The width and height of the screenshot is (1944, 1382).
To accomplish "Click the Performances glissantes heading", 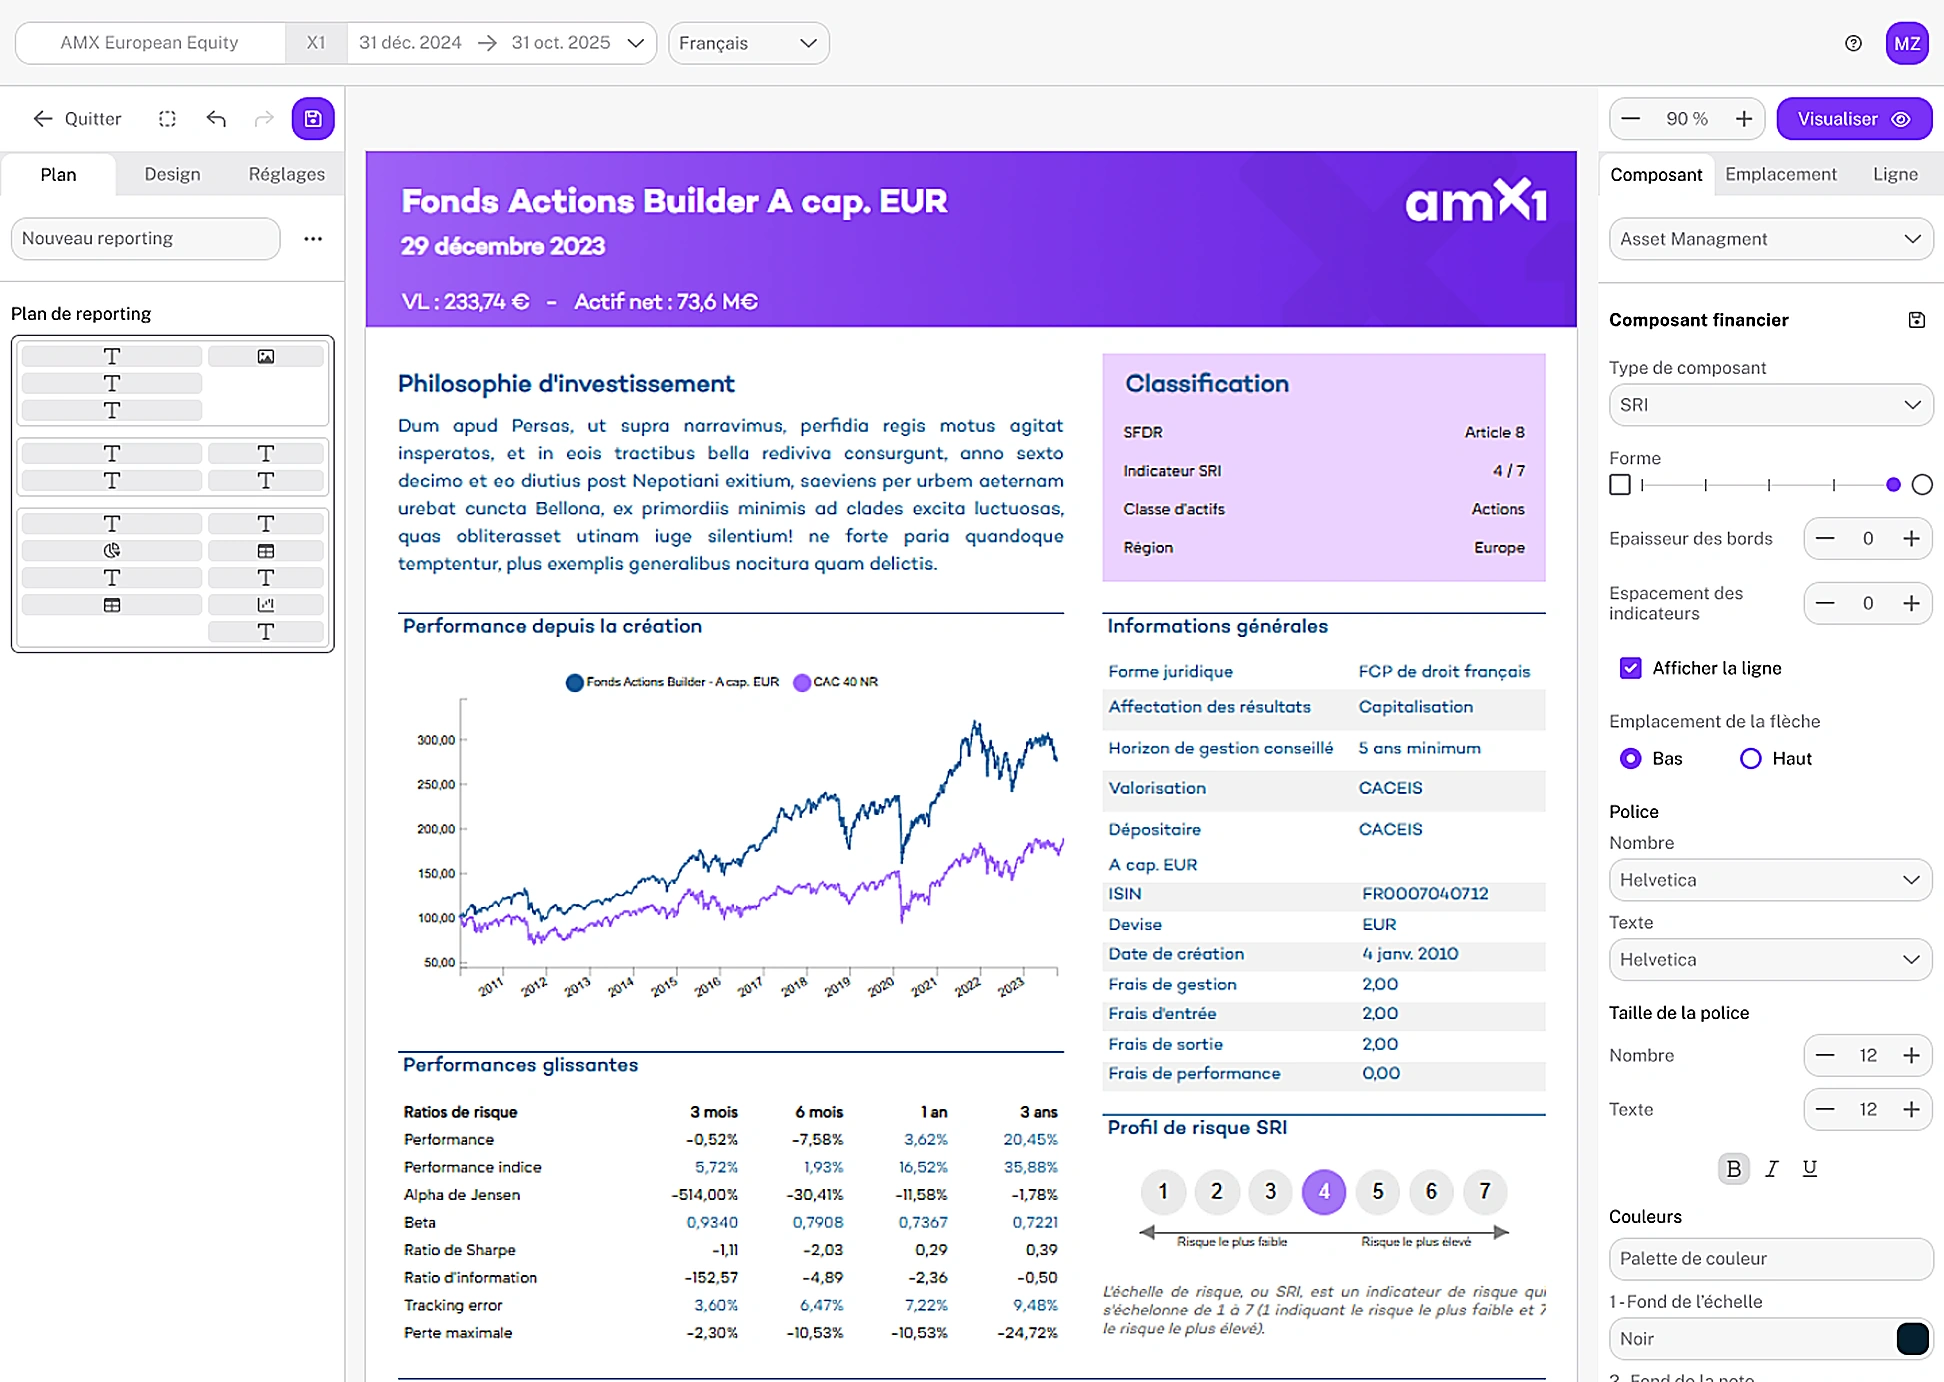I will tap(520, 1065).
